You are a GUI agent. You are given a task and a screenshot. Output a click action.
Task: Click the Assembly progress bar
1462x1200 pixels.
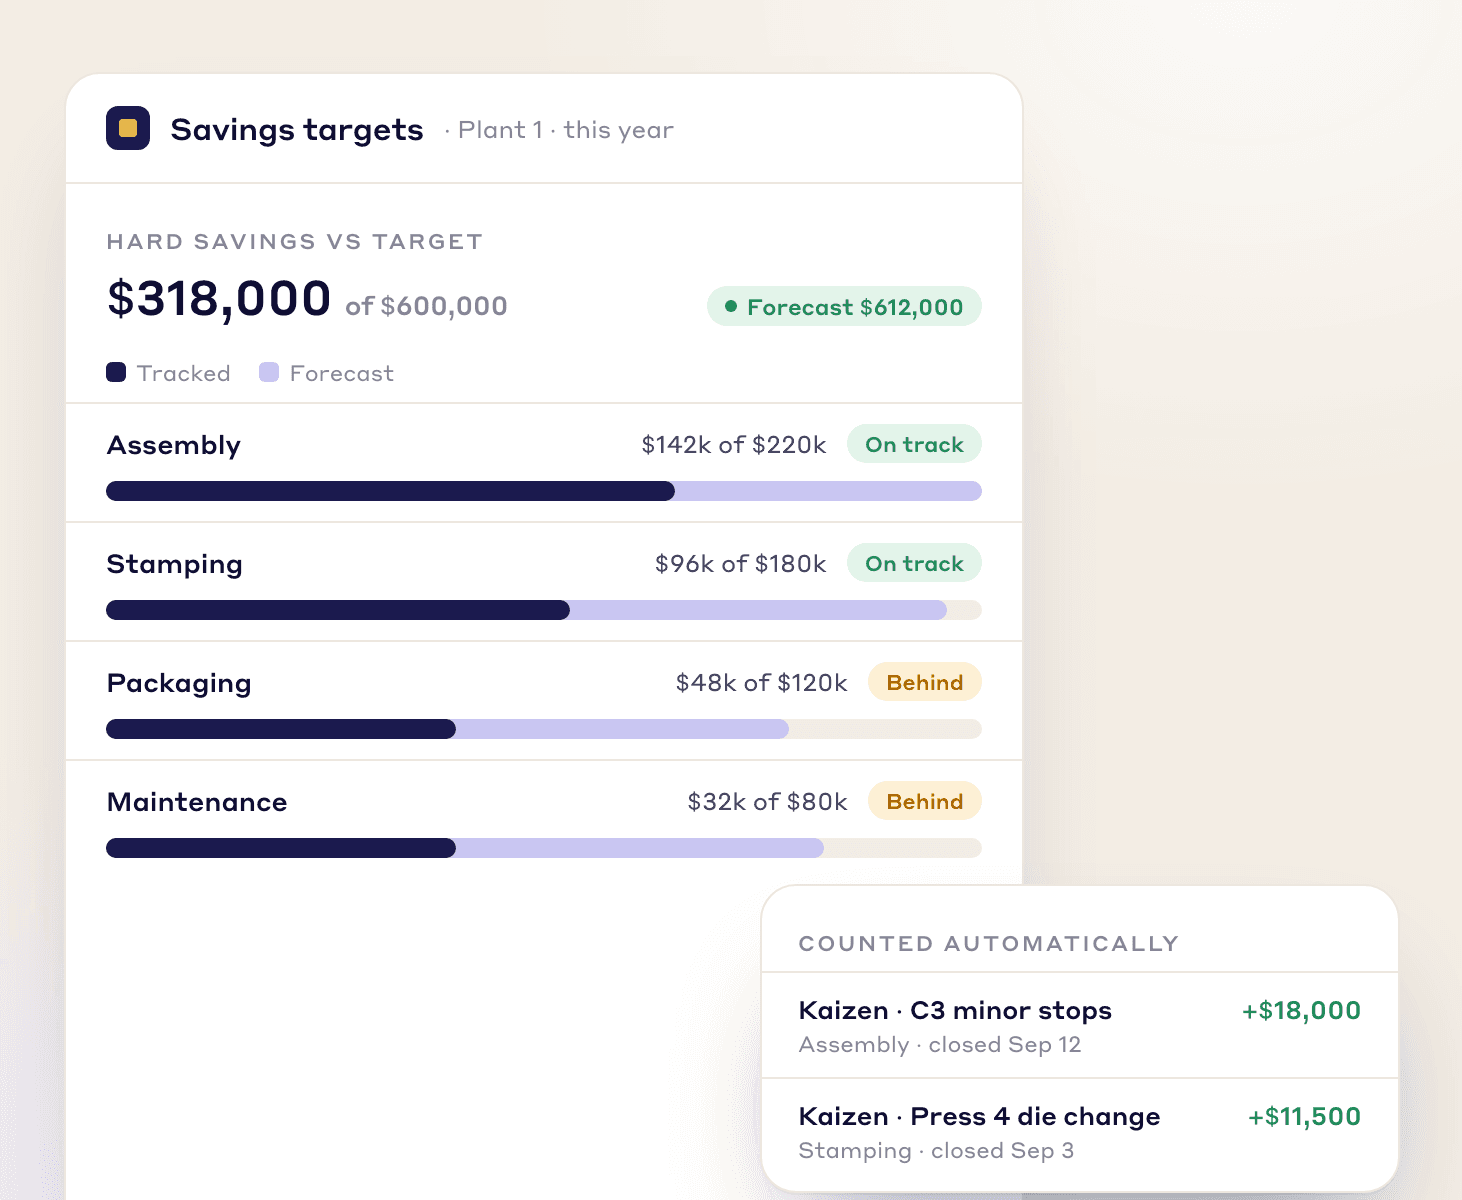(544, 491)
